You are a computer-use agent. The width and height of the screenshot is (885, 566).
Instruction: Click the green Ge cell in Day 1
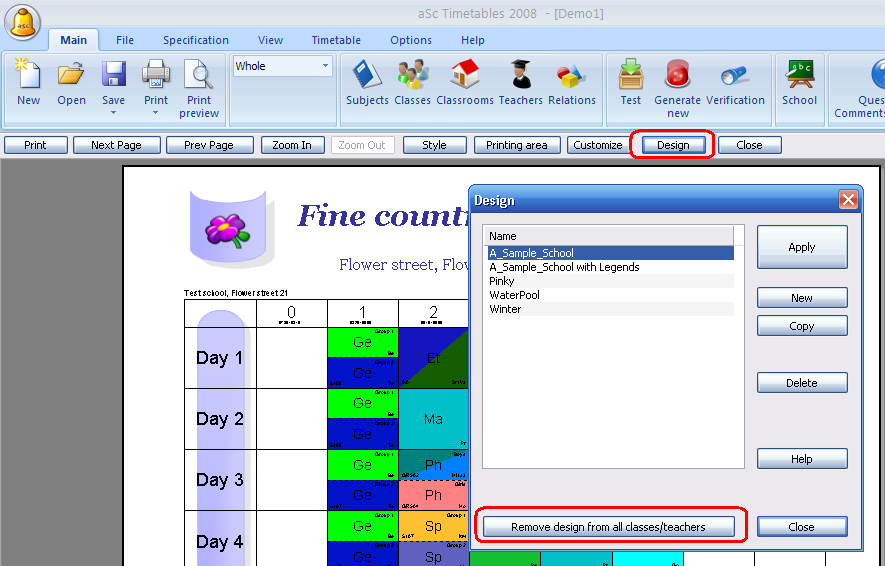[362, 342]
